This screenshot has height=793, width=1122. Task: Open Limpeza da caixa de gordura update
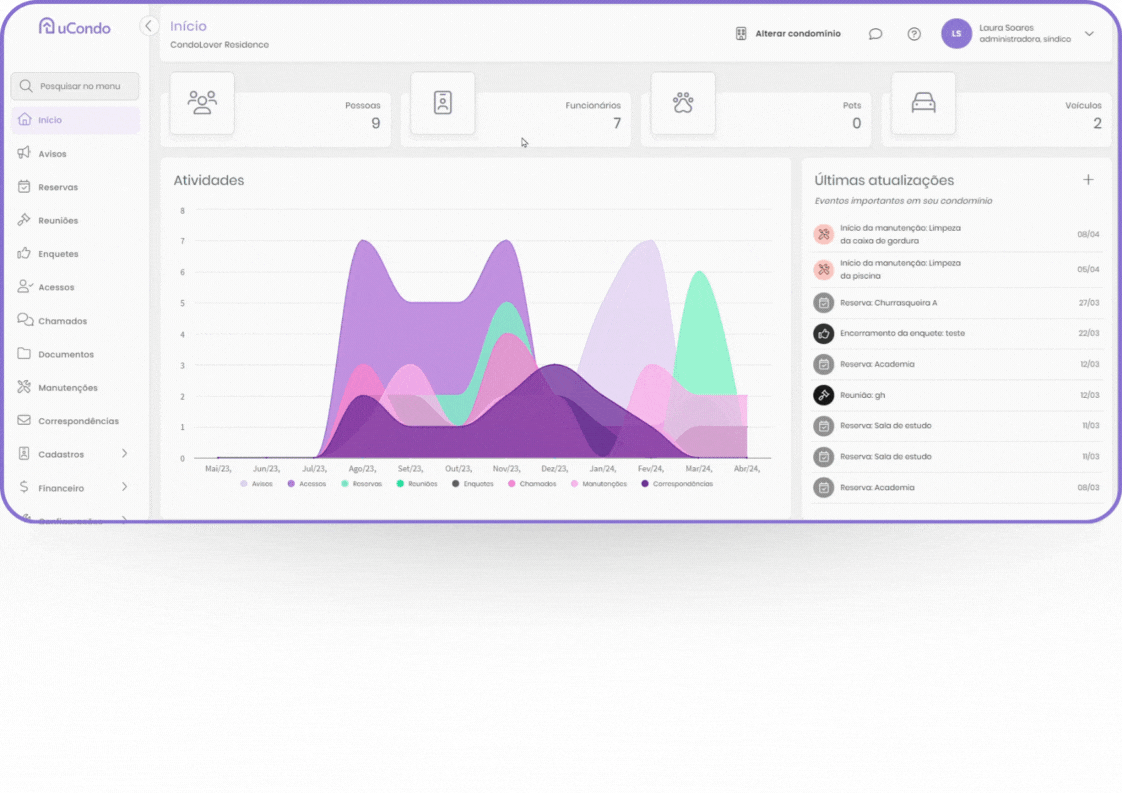pyautogui.click(x=956, y=234)
